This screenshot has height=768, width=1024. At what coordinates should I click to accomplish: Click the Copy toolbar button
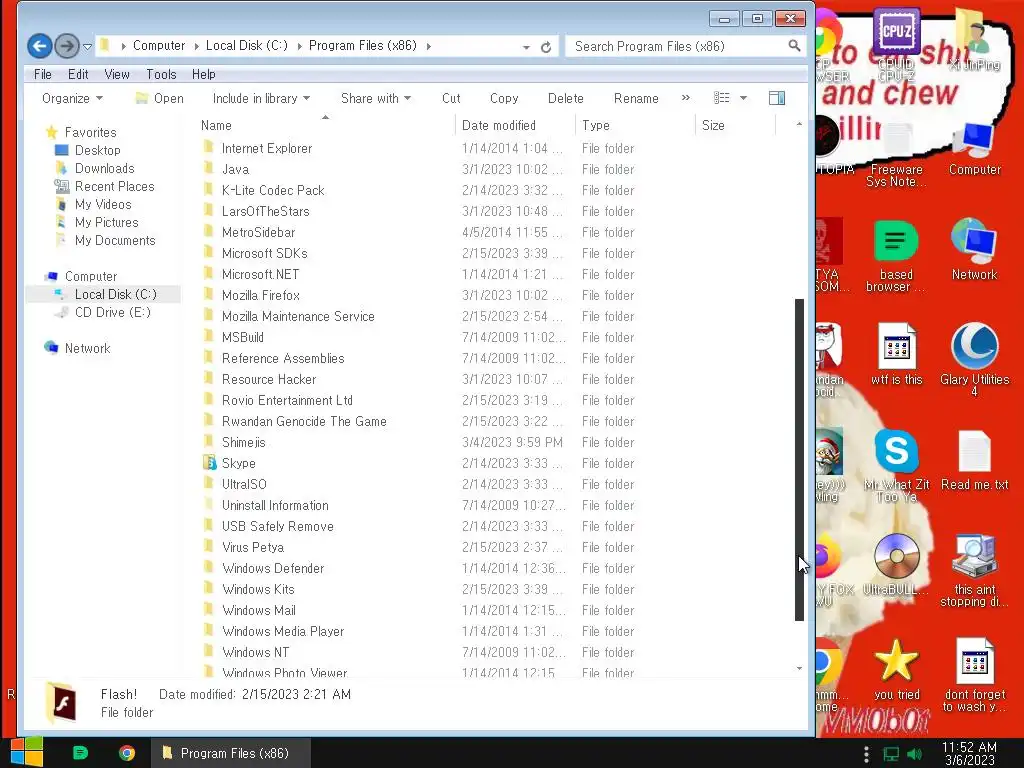coord(504,99)
